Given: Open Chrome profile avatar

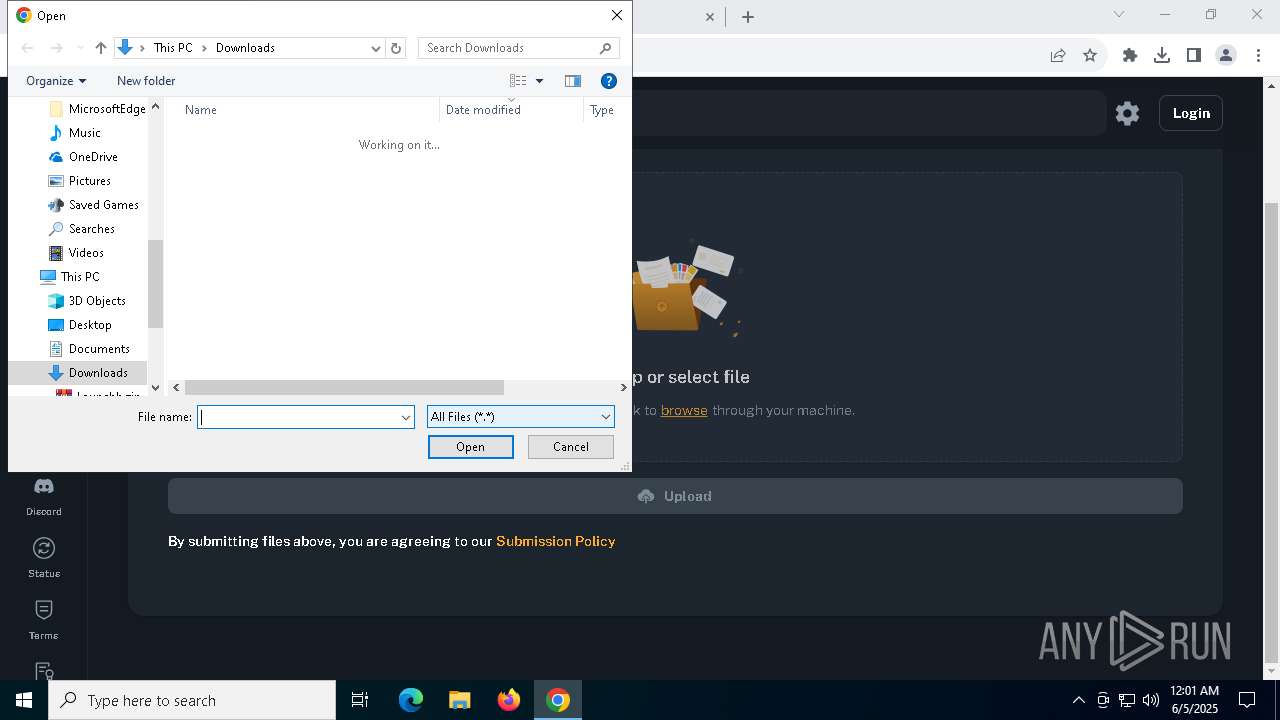Looking at the screenshot, I should point(1226,55).
